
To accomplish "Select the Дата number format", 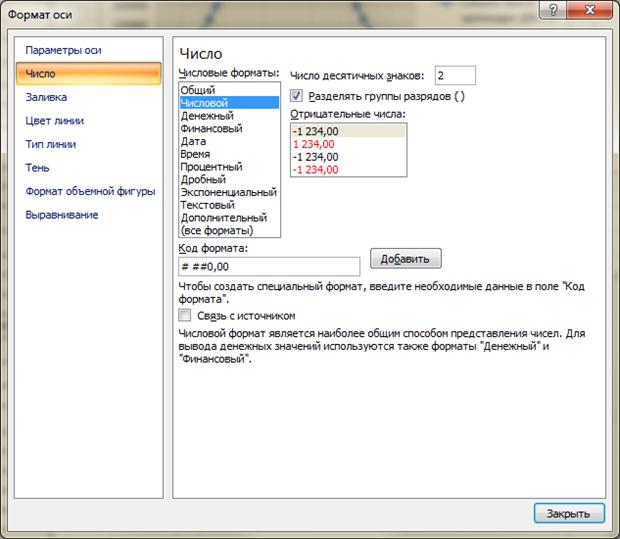I will (x=229, y=141).
